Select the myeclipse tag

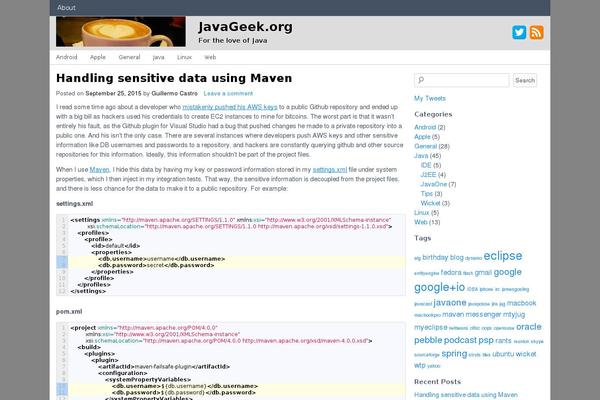[430, 328]
